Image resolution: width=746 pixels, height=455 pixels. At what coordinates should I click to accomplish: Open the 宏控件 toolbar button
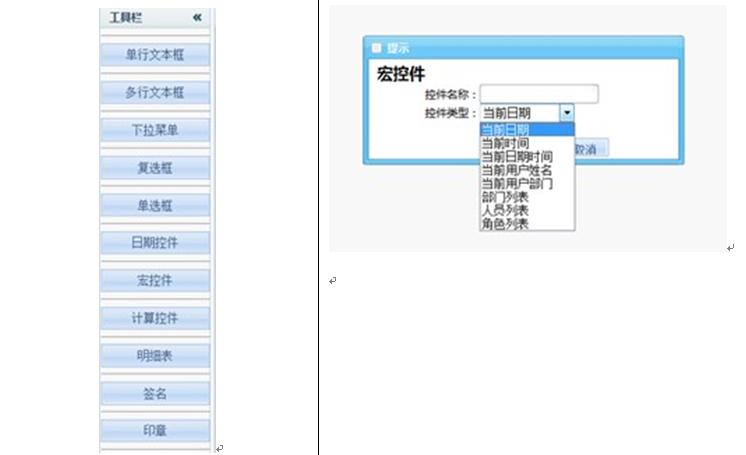[x=155, y=280]
